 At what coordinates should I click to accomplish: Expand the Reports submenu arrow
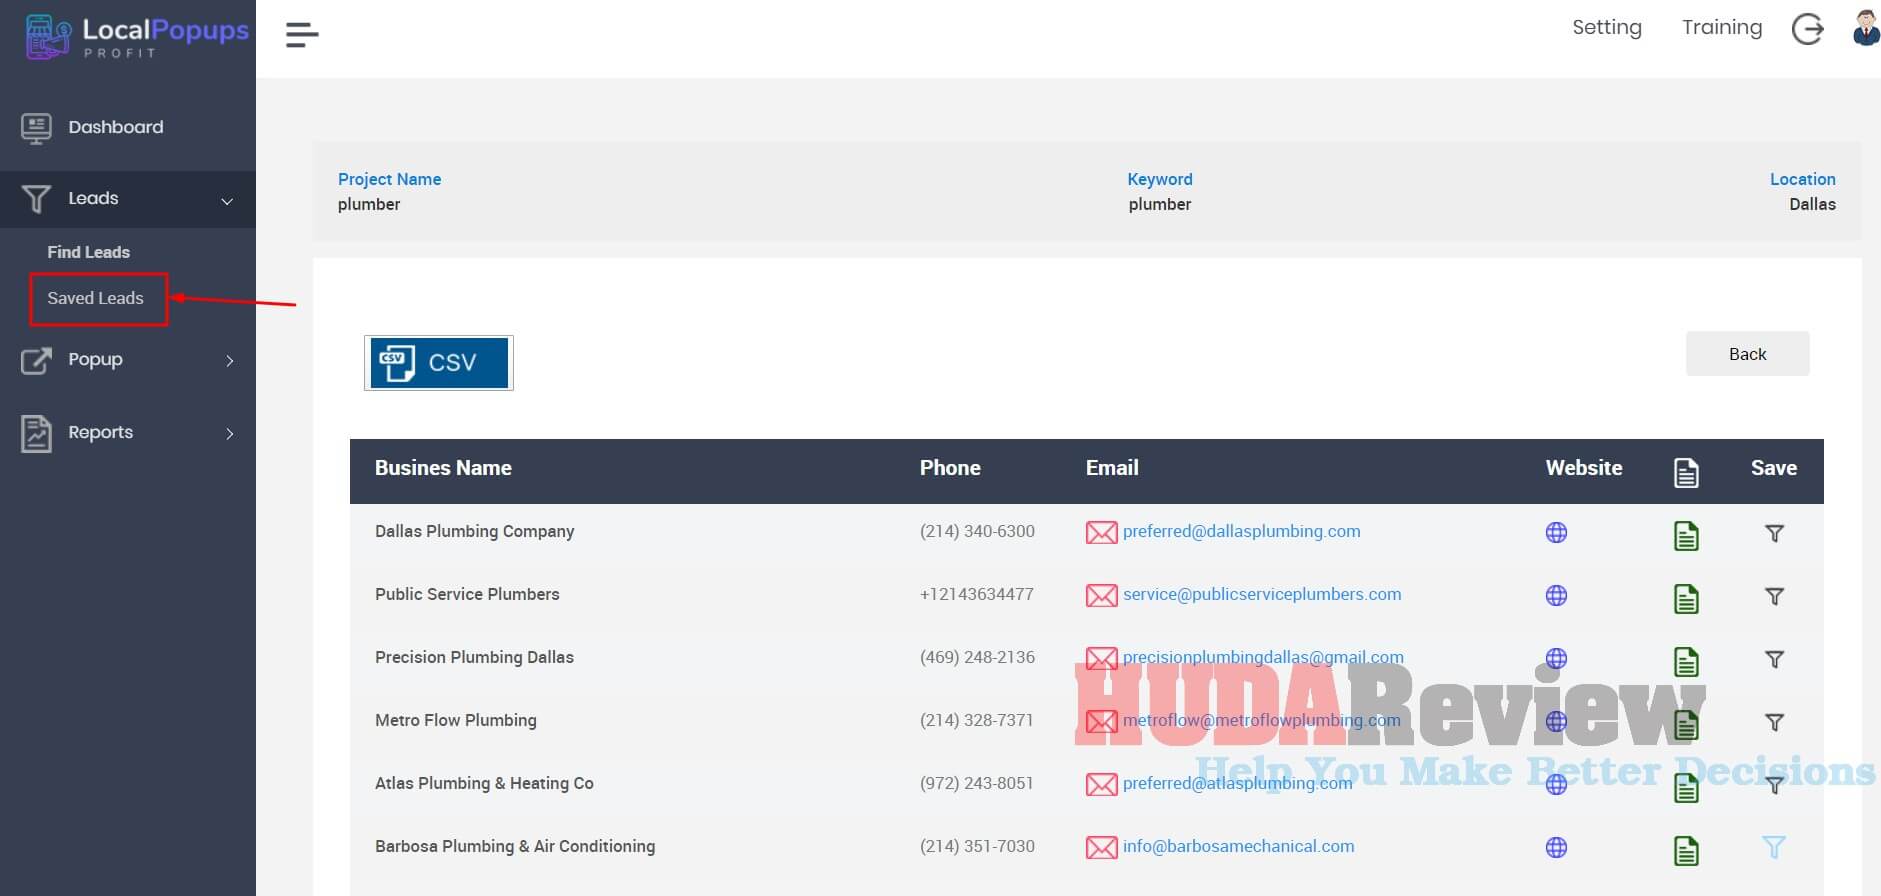click(x=230, y=434)
